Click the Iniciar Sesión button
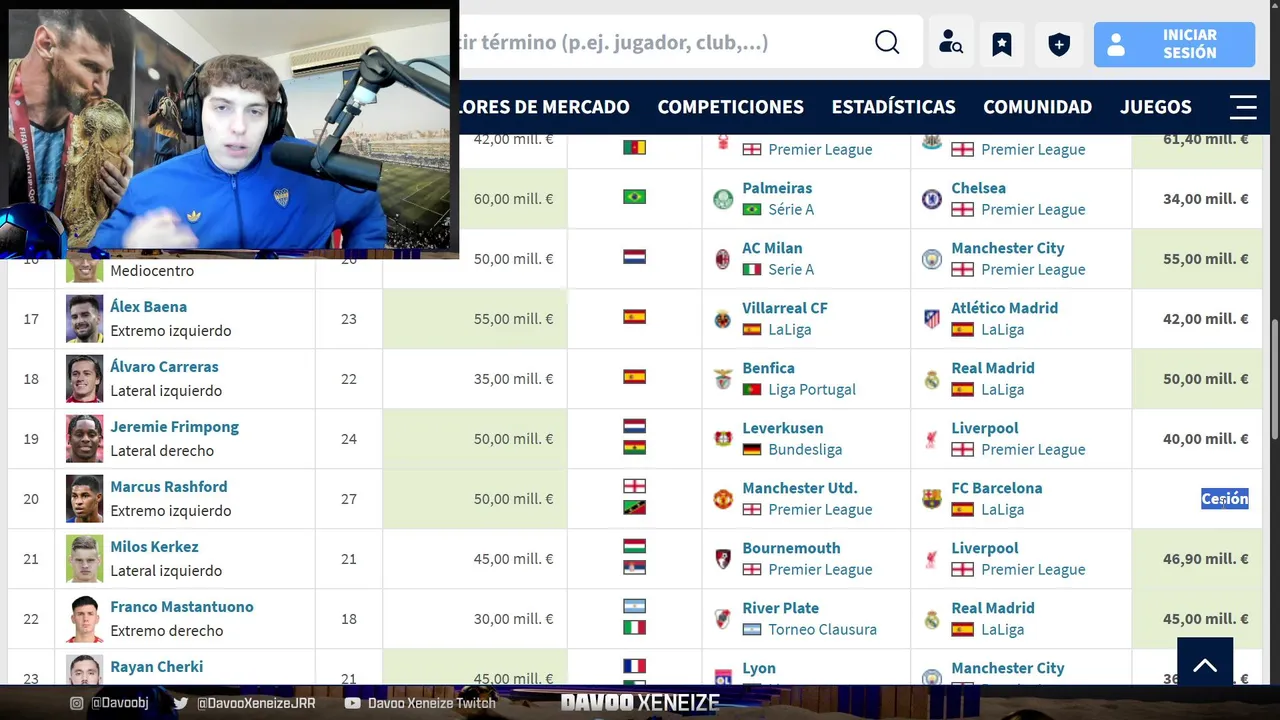 [x=1174, y=44]
